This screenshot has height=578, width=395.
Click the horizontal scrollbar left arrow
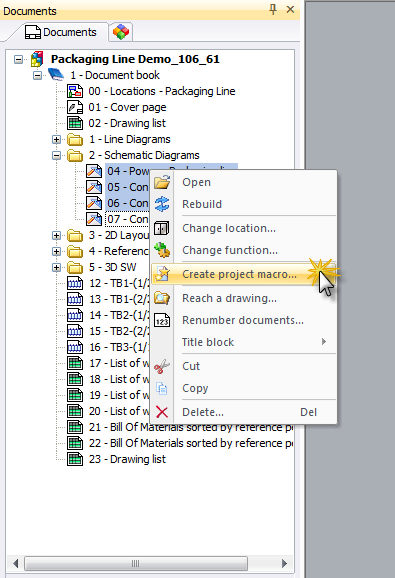click(15, 563)
